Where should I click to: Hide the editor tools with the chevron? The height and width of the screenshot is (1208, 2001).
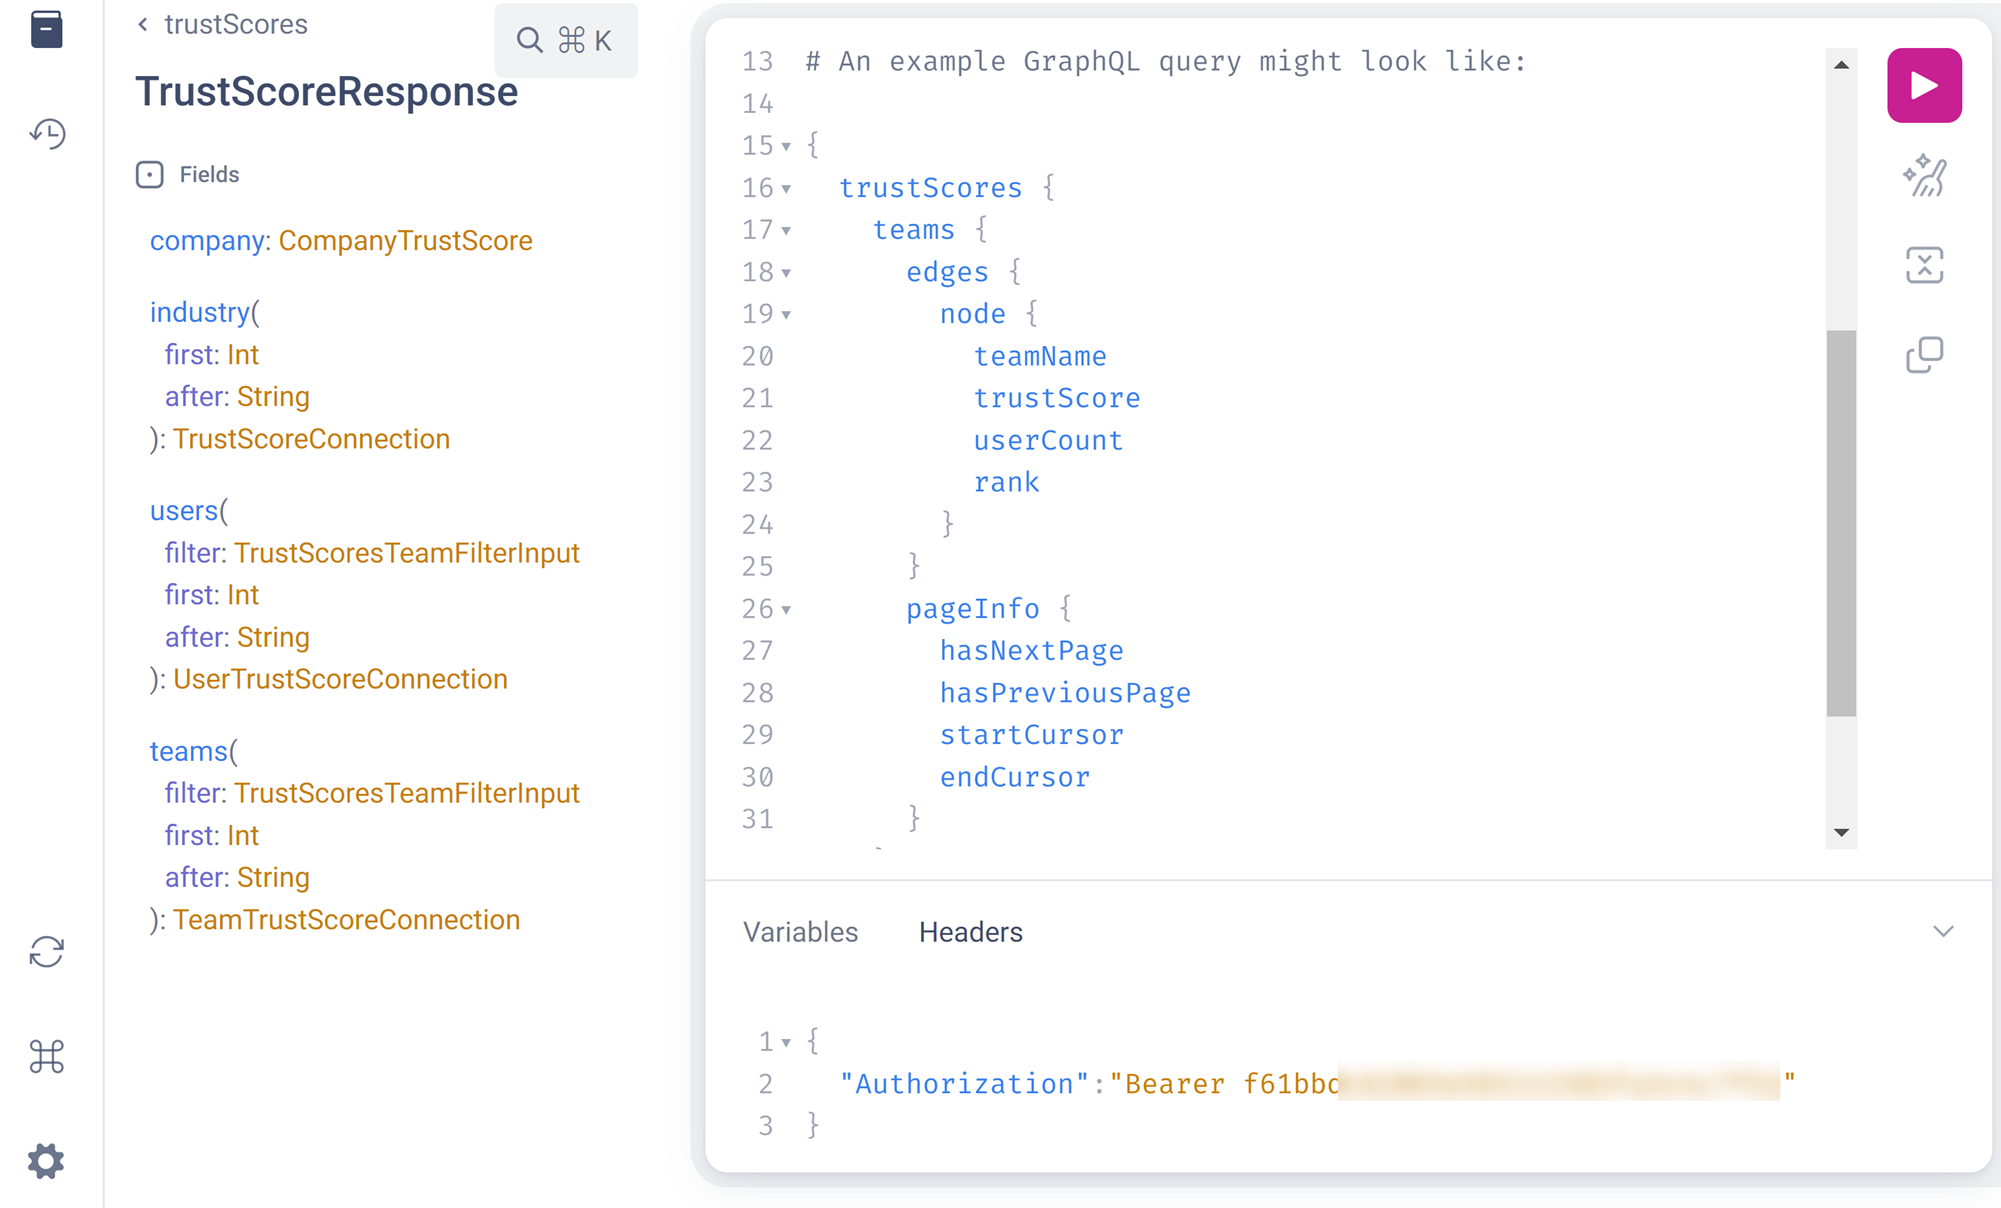pyautogui.click(x=1943, y=932)
